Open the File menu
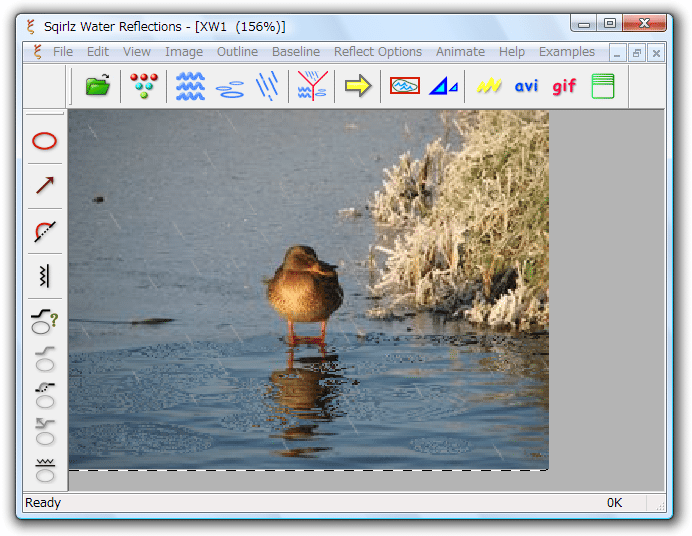This screenshot has width=692, height=536. pyautogui.click(x=63, y=52)
